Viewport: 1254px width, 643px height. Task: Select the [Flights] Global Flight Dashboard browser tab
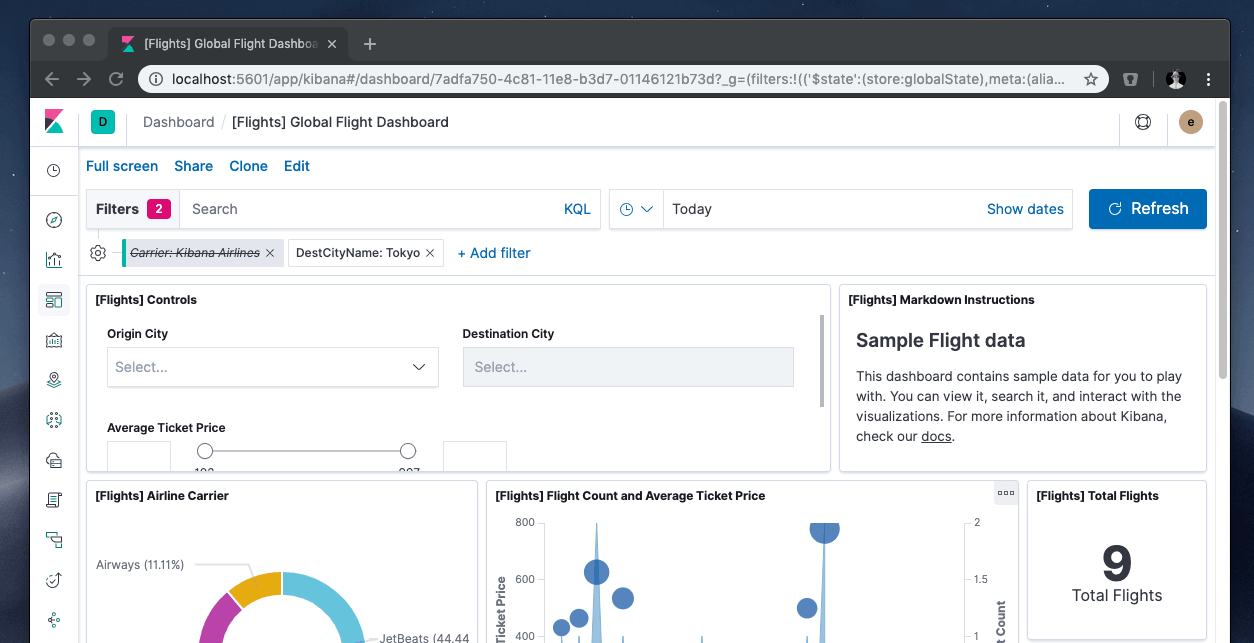coord(230,44)
